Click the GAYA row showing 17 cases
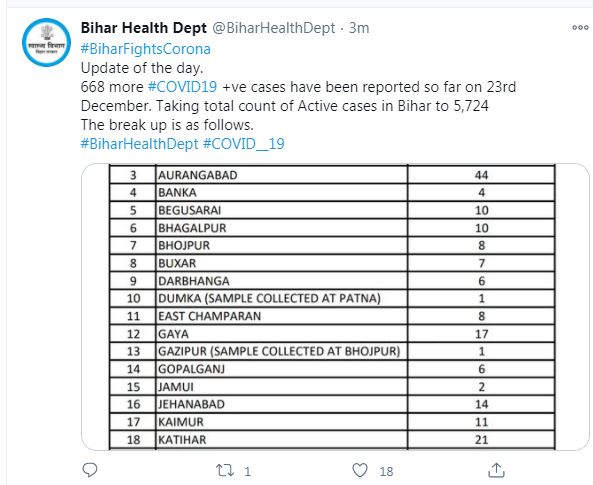 pyautogui.click(x=332, y=334)
